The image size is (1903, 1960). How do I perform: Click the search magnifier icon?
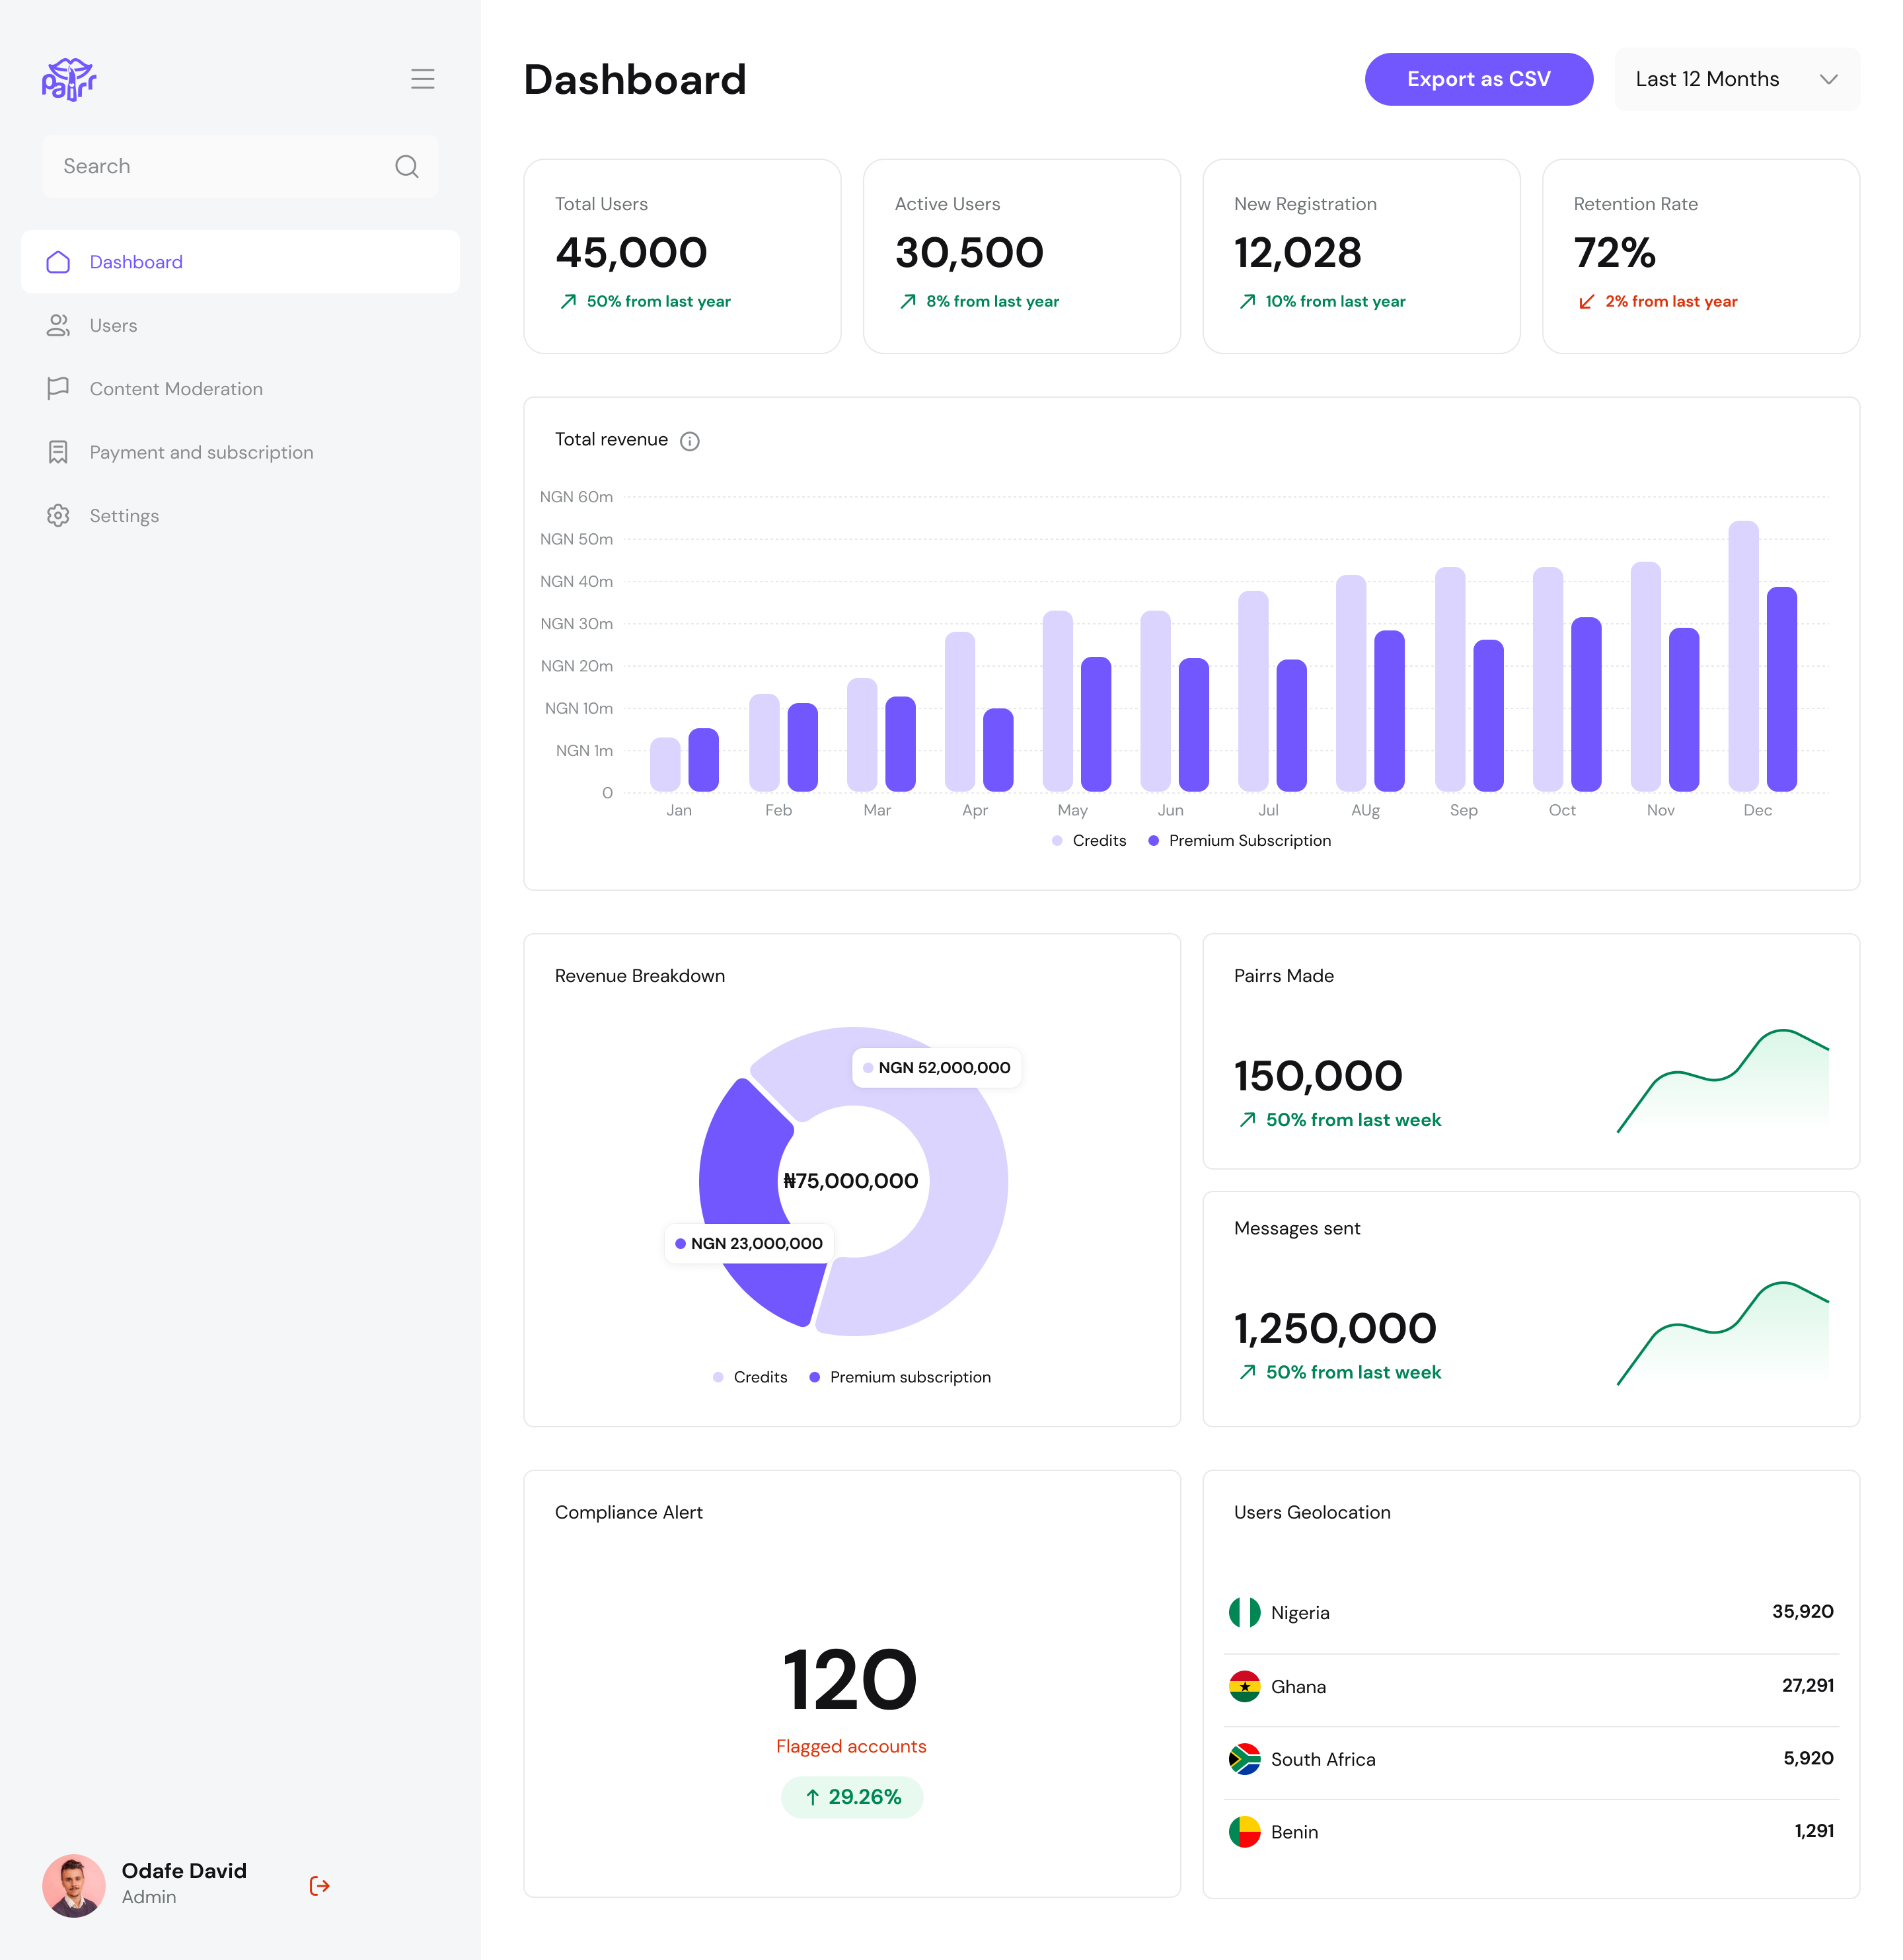[406, 166]
